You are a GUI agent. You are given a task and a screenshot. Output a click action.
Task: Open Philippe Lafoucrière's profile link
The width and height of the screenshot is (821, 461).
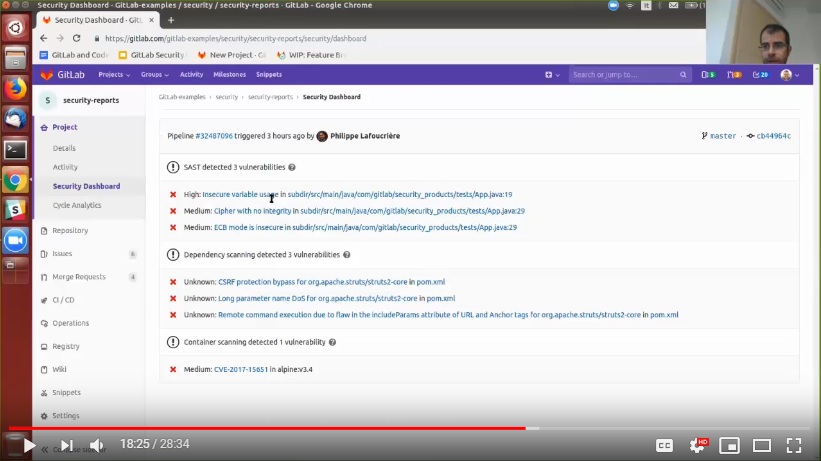365,136
